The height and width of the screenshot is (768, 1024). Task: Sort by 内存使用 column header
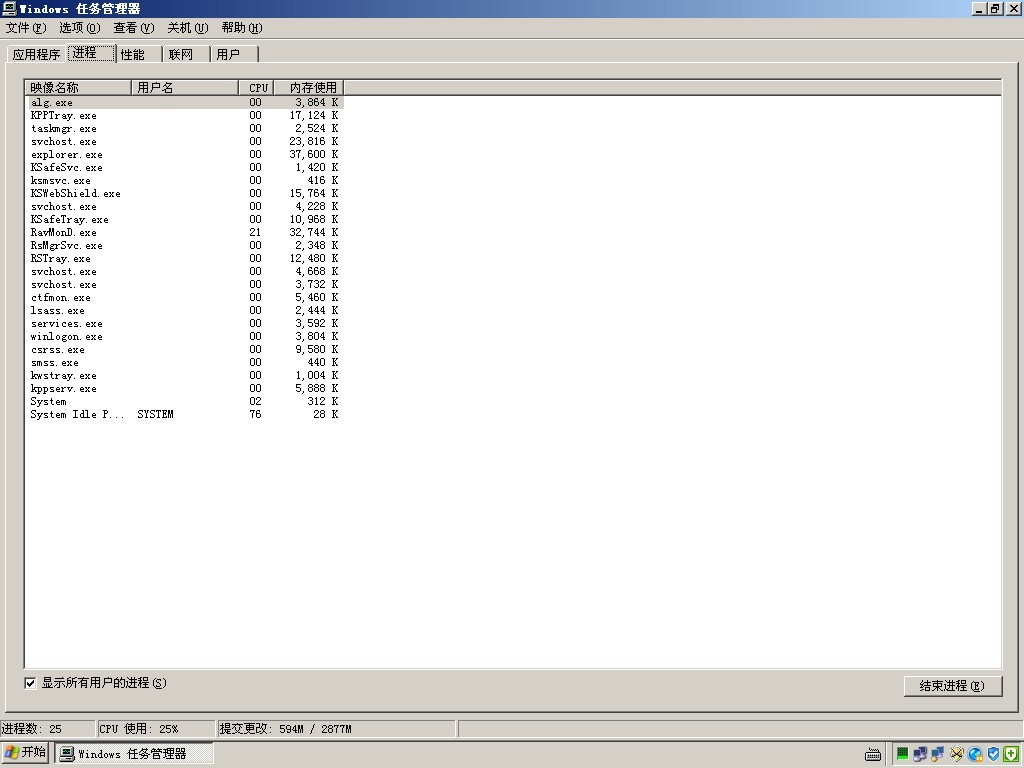click(309, 88)
